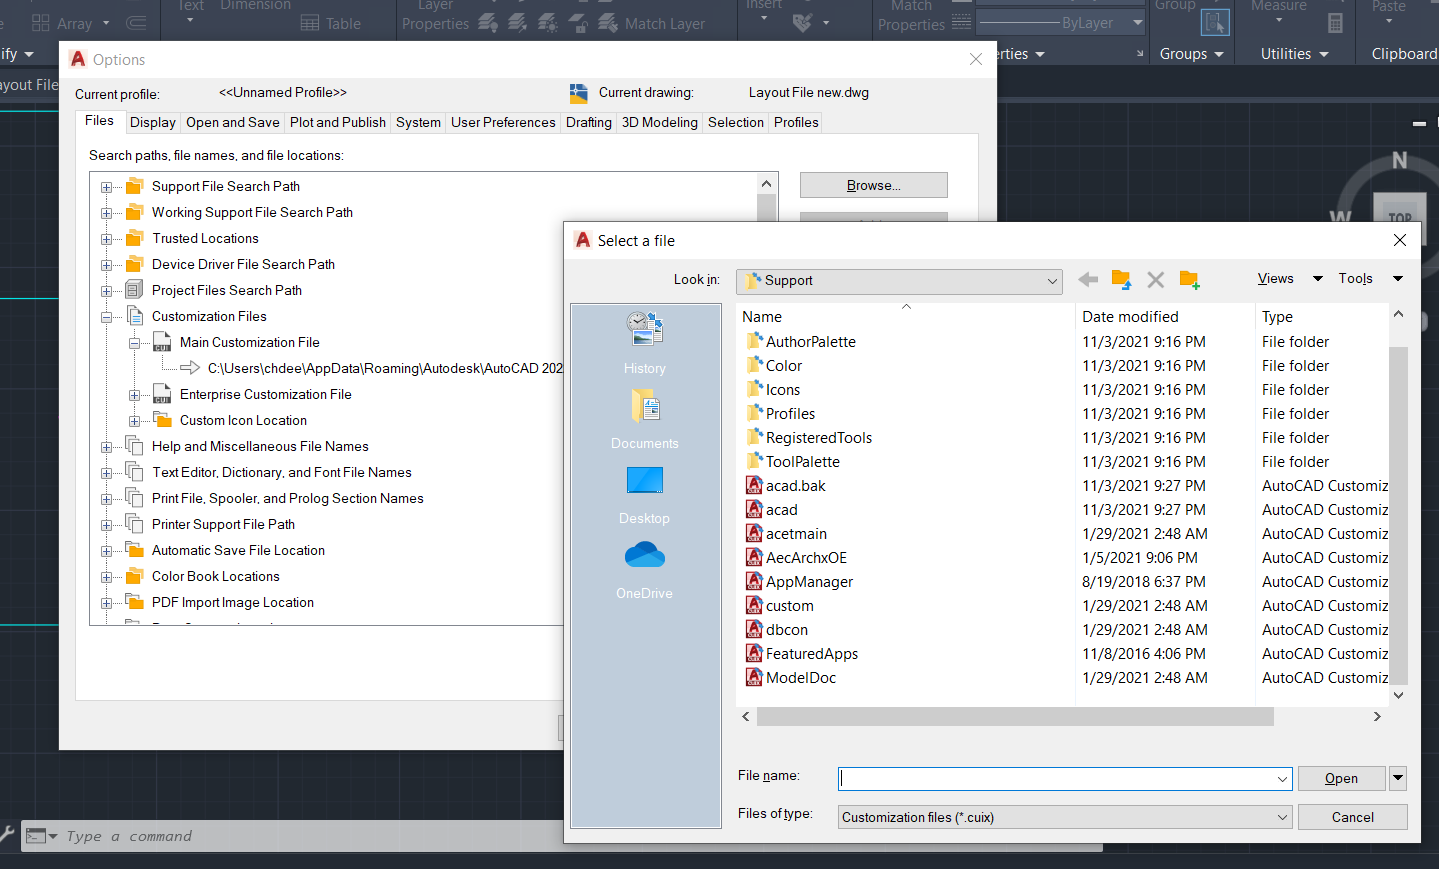Select the Color Book Locations row
The height and width of the screenshot is (869, 1439).
click(x=215, y=577)
